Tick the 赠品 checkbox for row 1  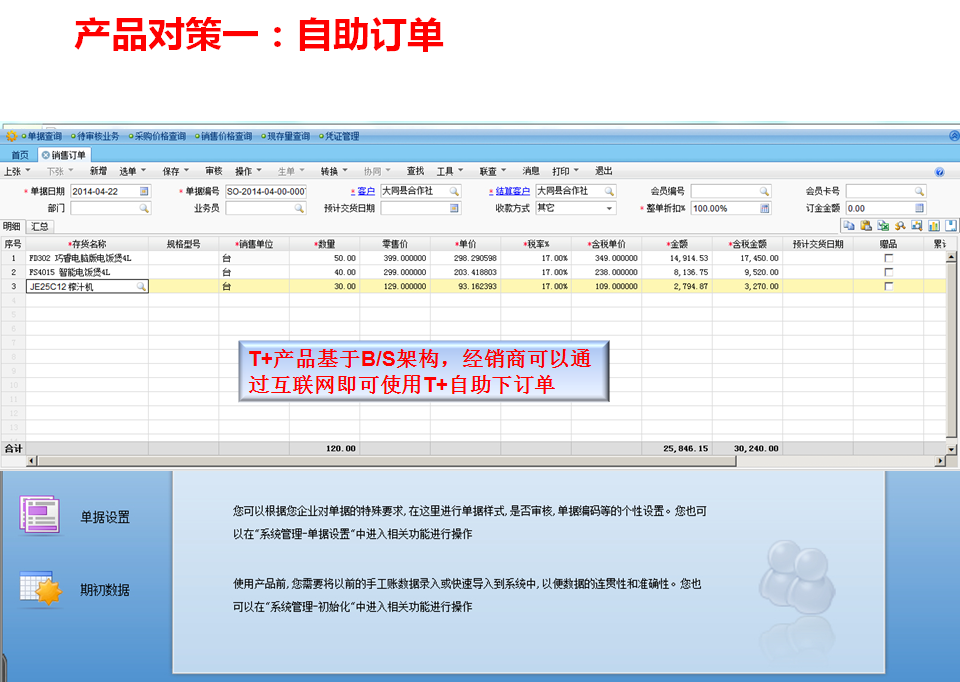[x=888, y=258]
